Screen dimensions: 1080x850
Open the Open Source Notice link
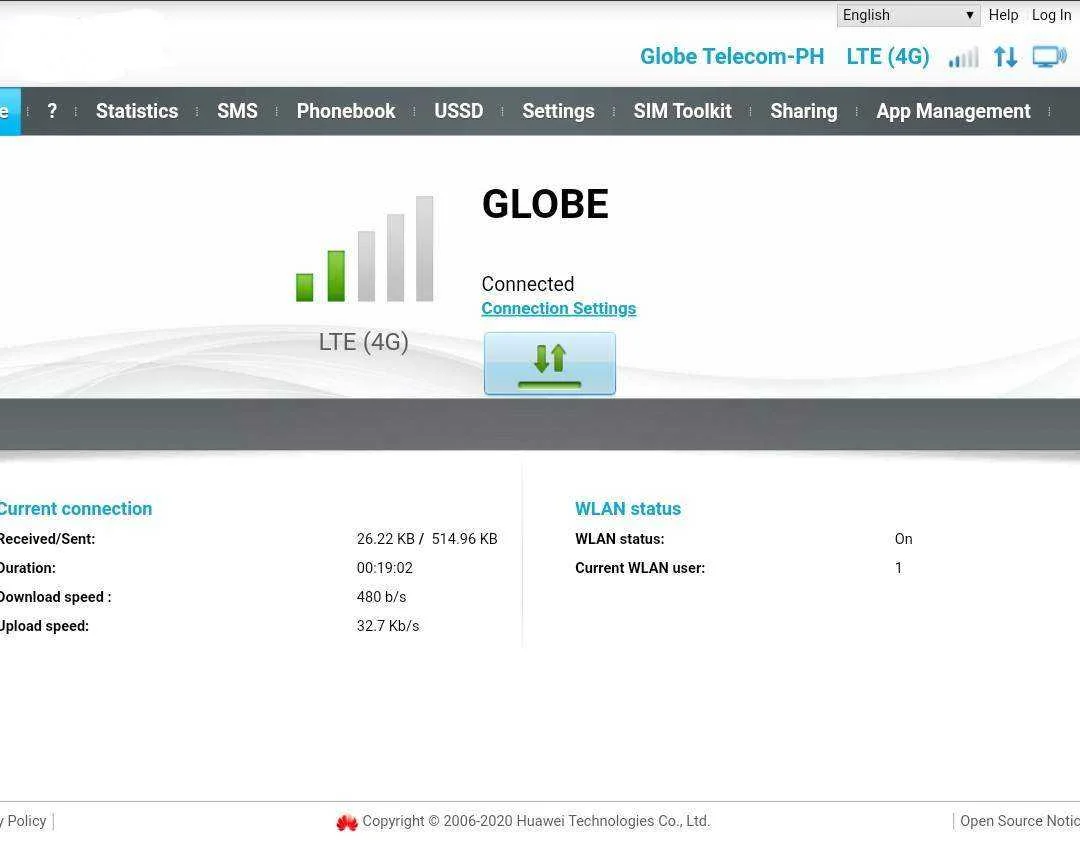point(1019,821)
